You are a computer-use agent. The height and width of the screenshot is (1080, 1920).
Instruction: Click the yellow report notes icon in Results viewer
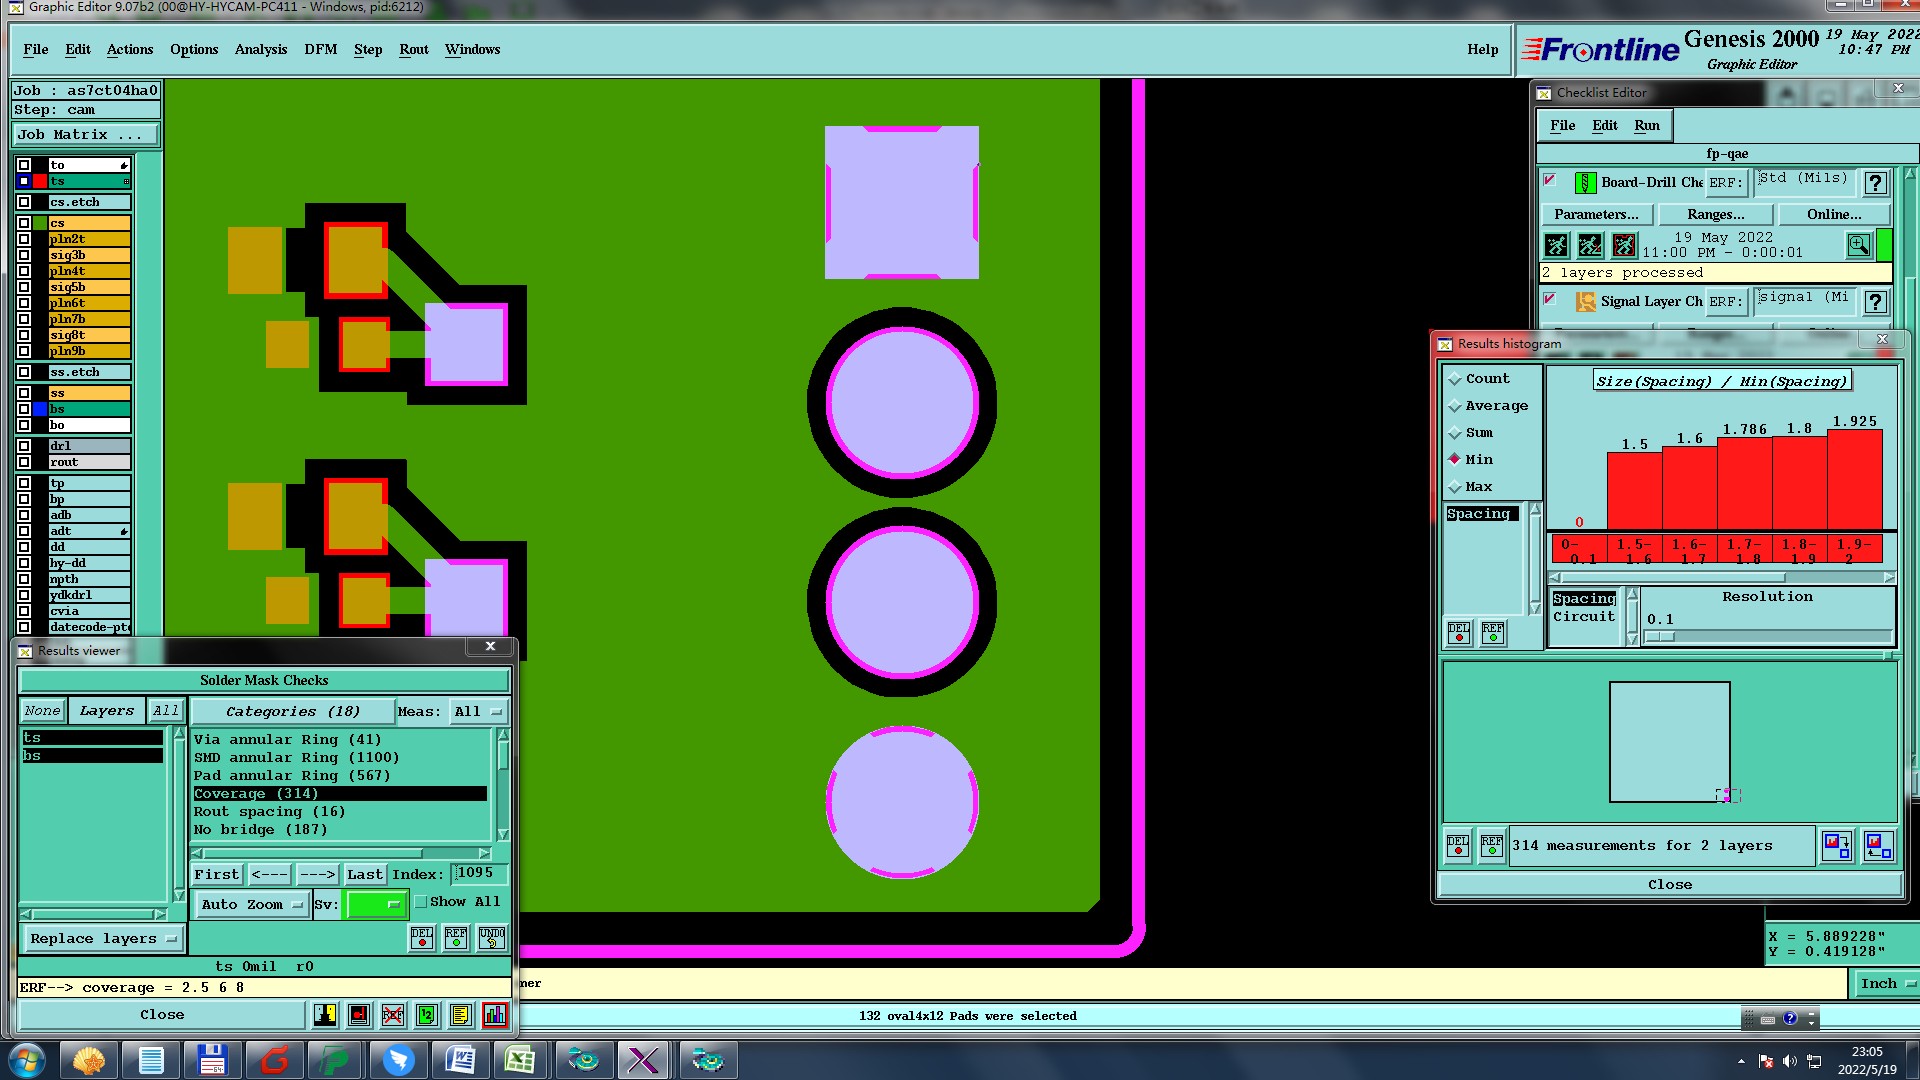point(460,1015)
